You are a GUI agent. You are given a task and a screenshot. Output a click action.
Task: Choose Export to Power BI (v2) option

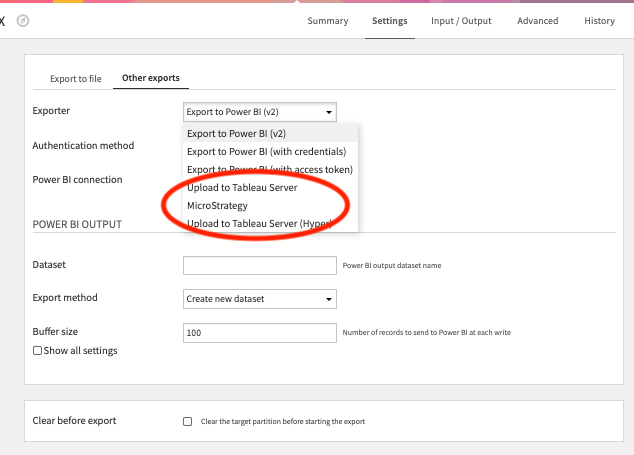coord(270,133)
